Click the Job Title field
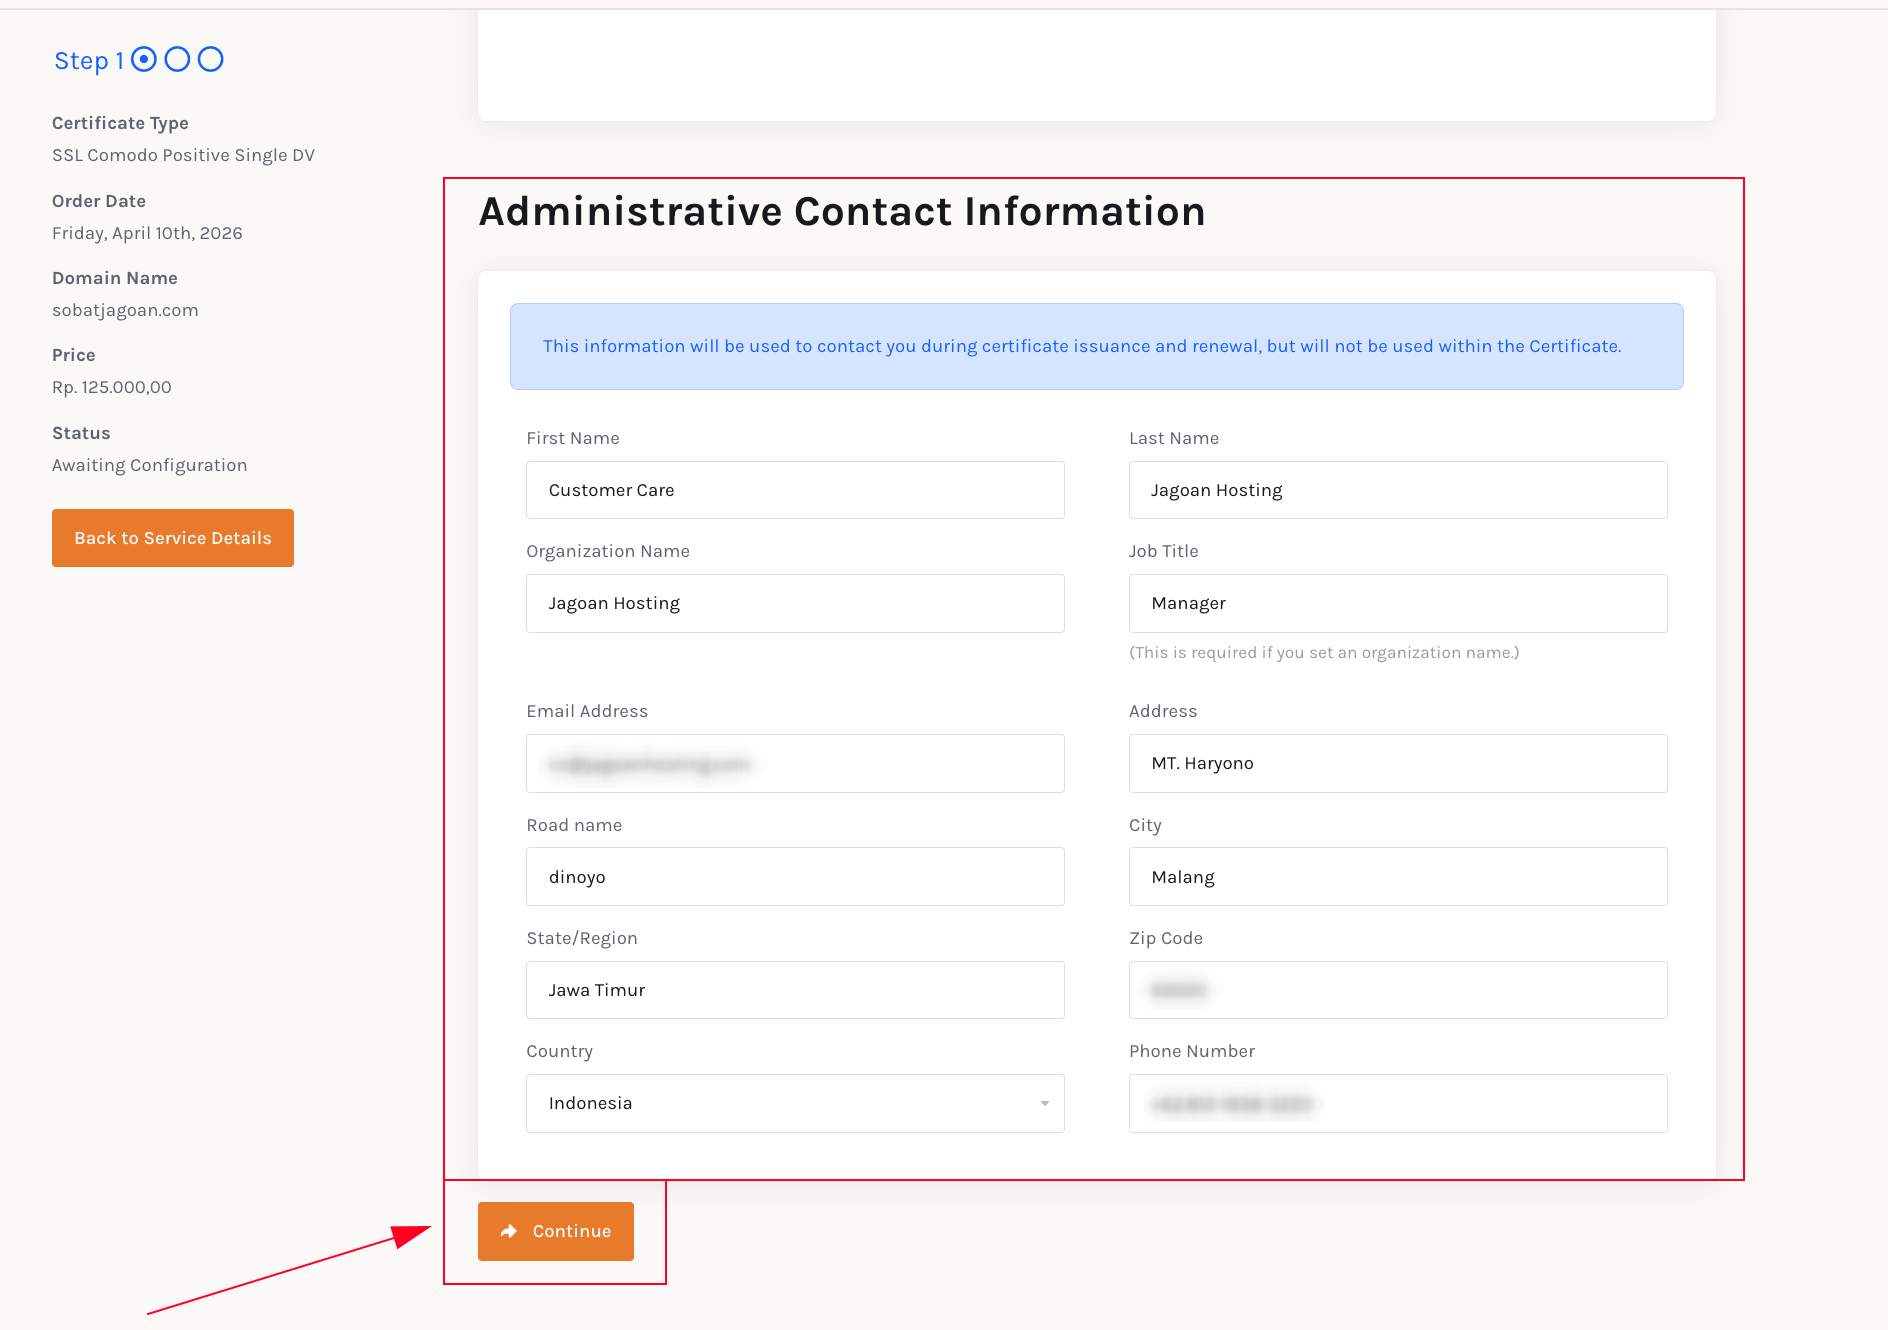 pyautogui.click(x=1397, y=603)
